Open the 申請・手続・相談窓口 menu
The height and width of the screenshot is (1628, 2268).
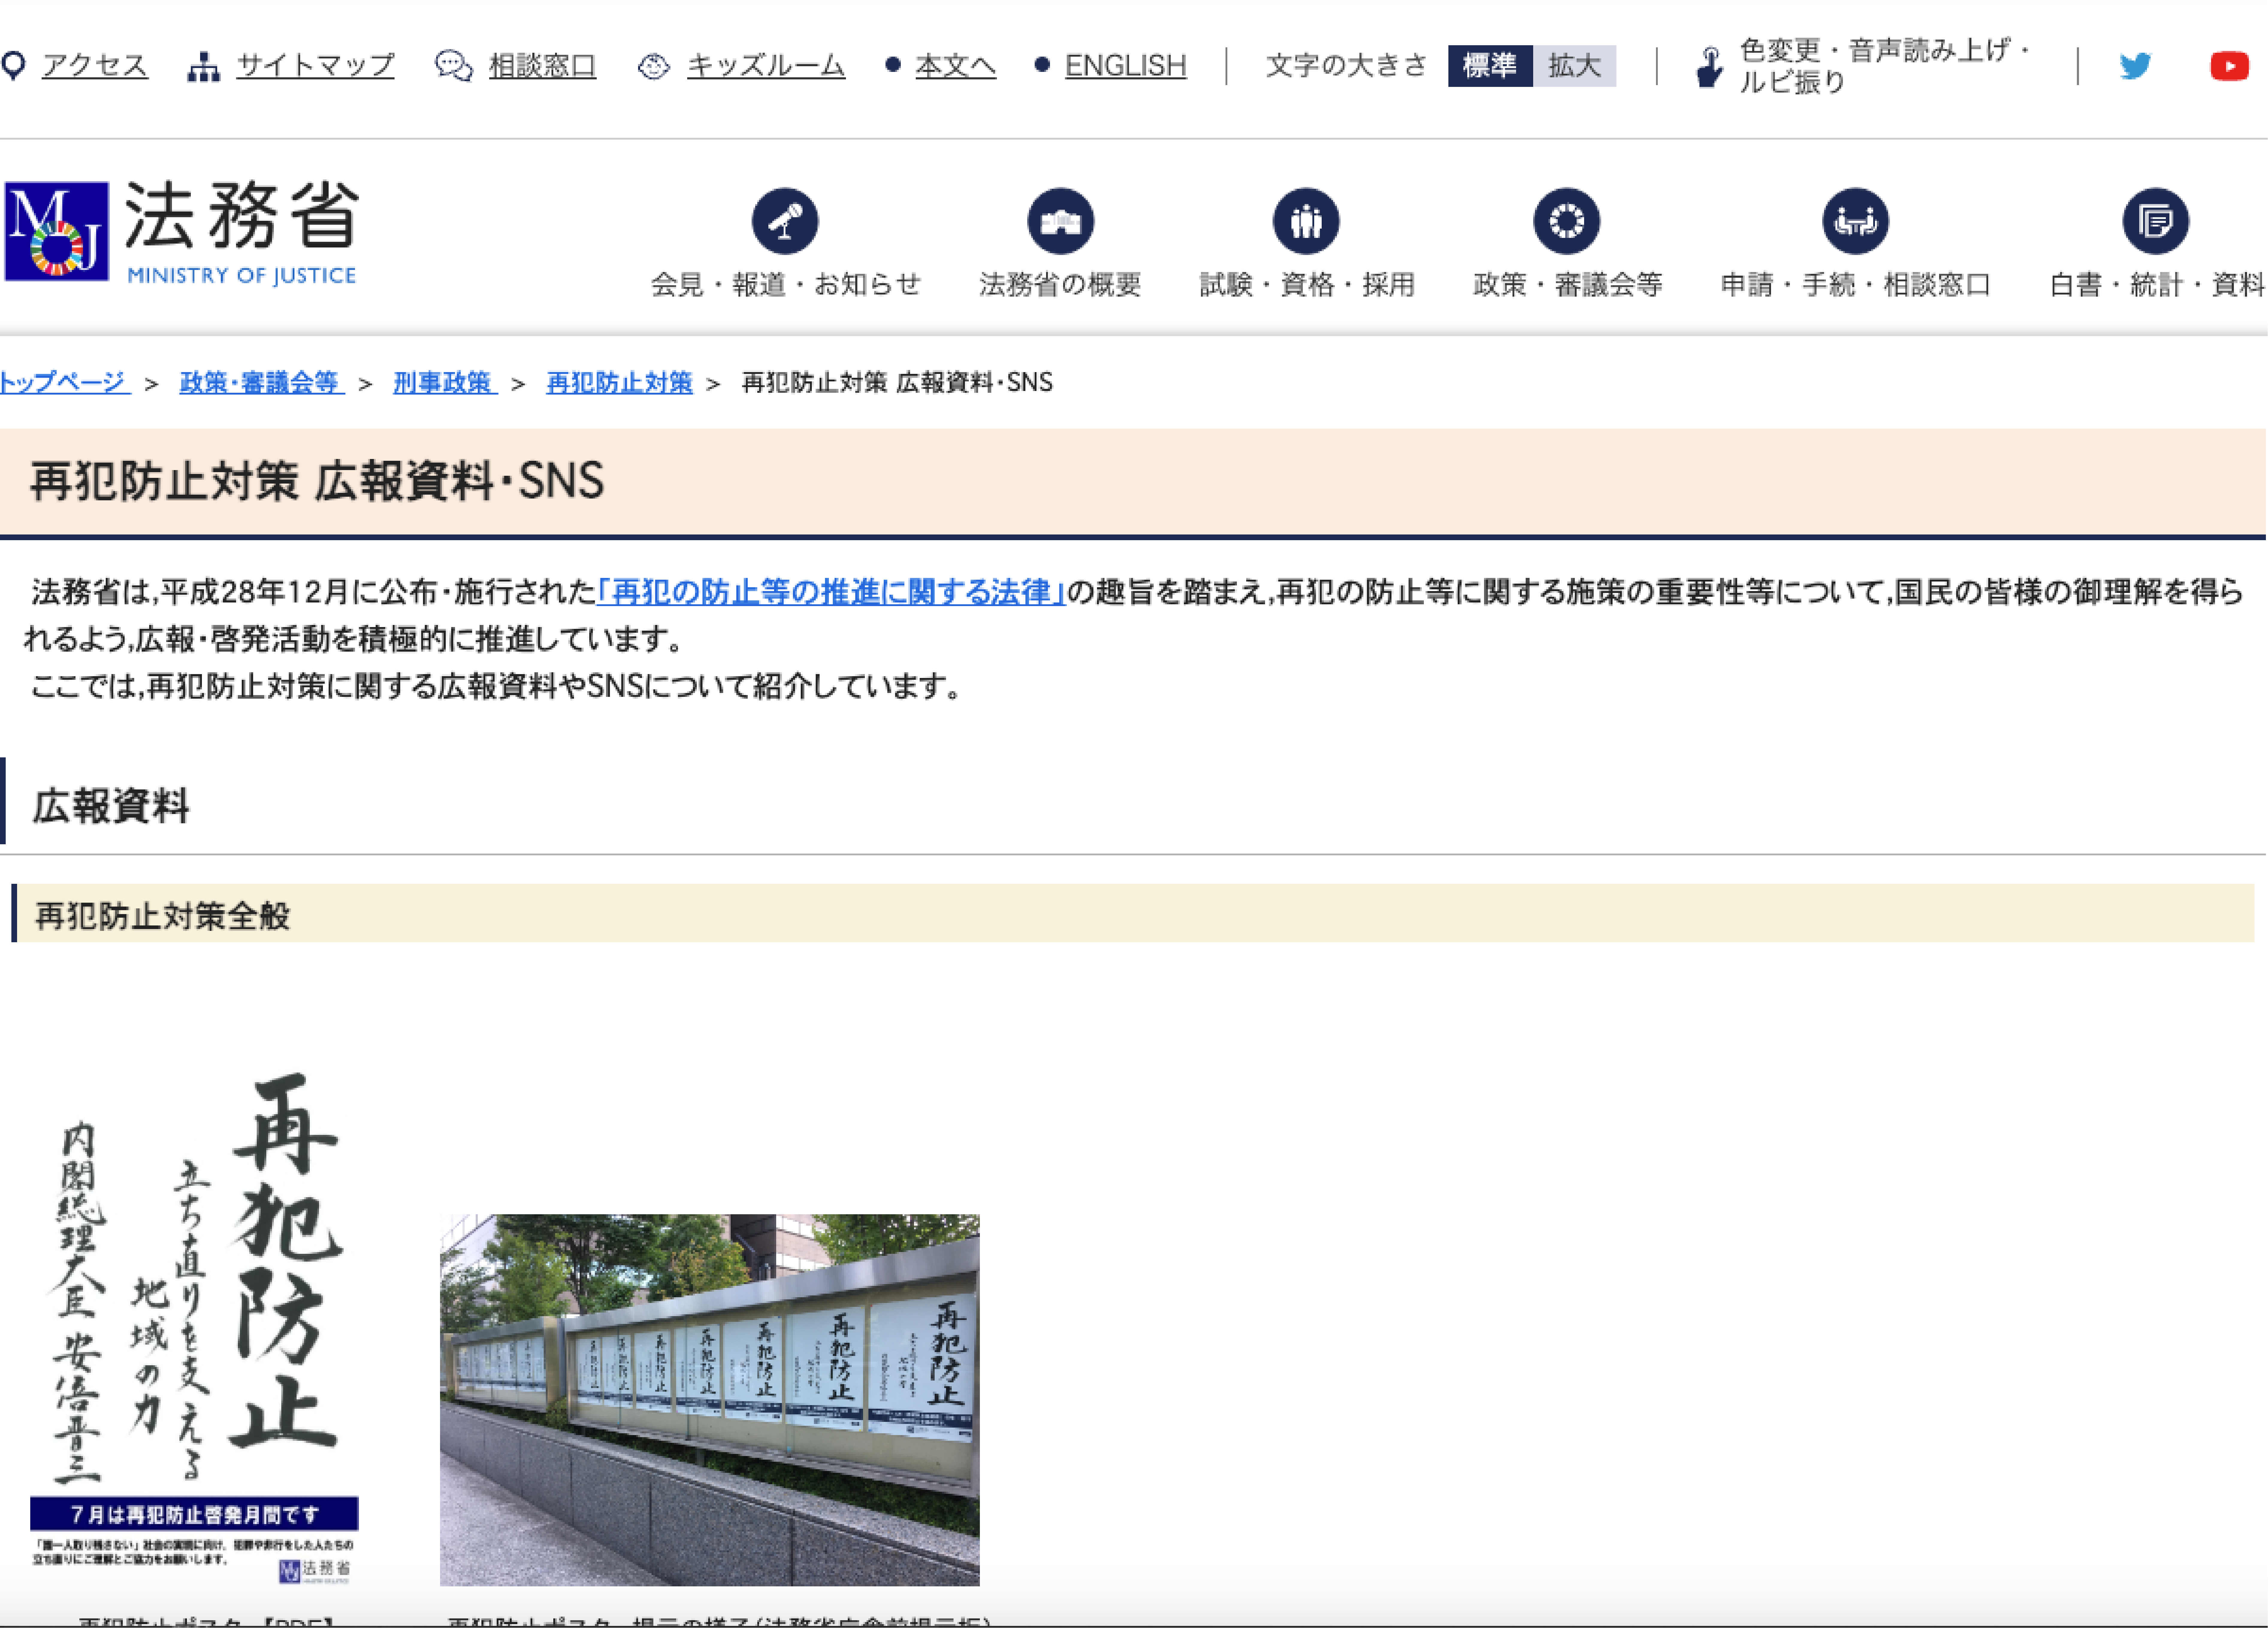[x=1856, y=285]
